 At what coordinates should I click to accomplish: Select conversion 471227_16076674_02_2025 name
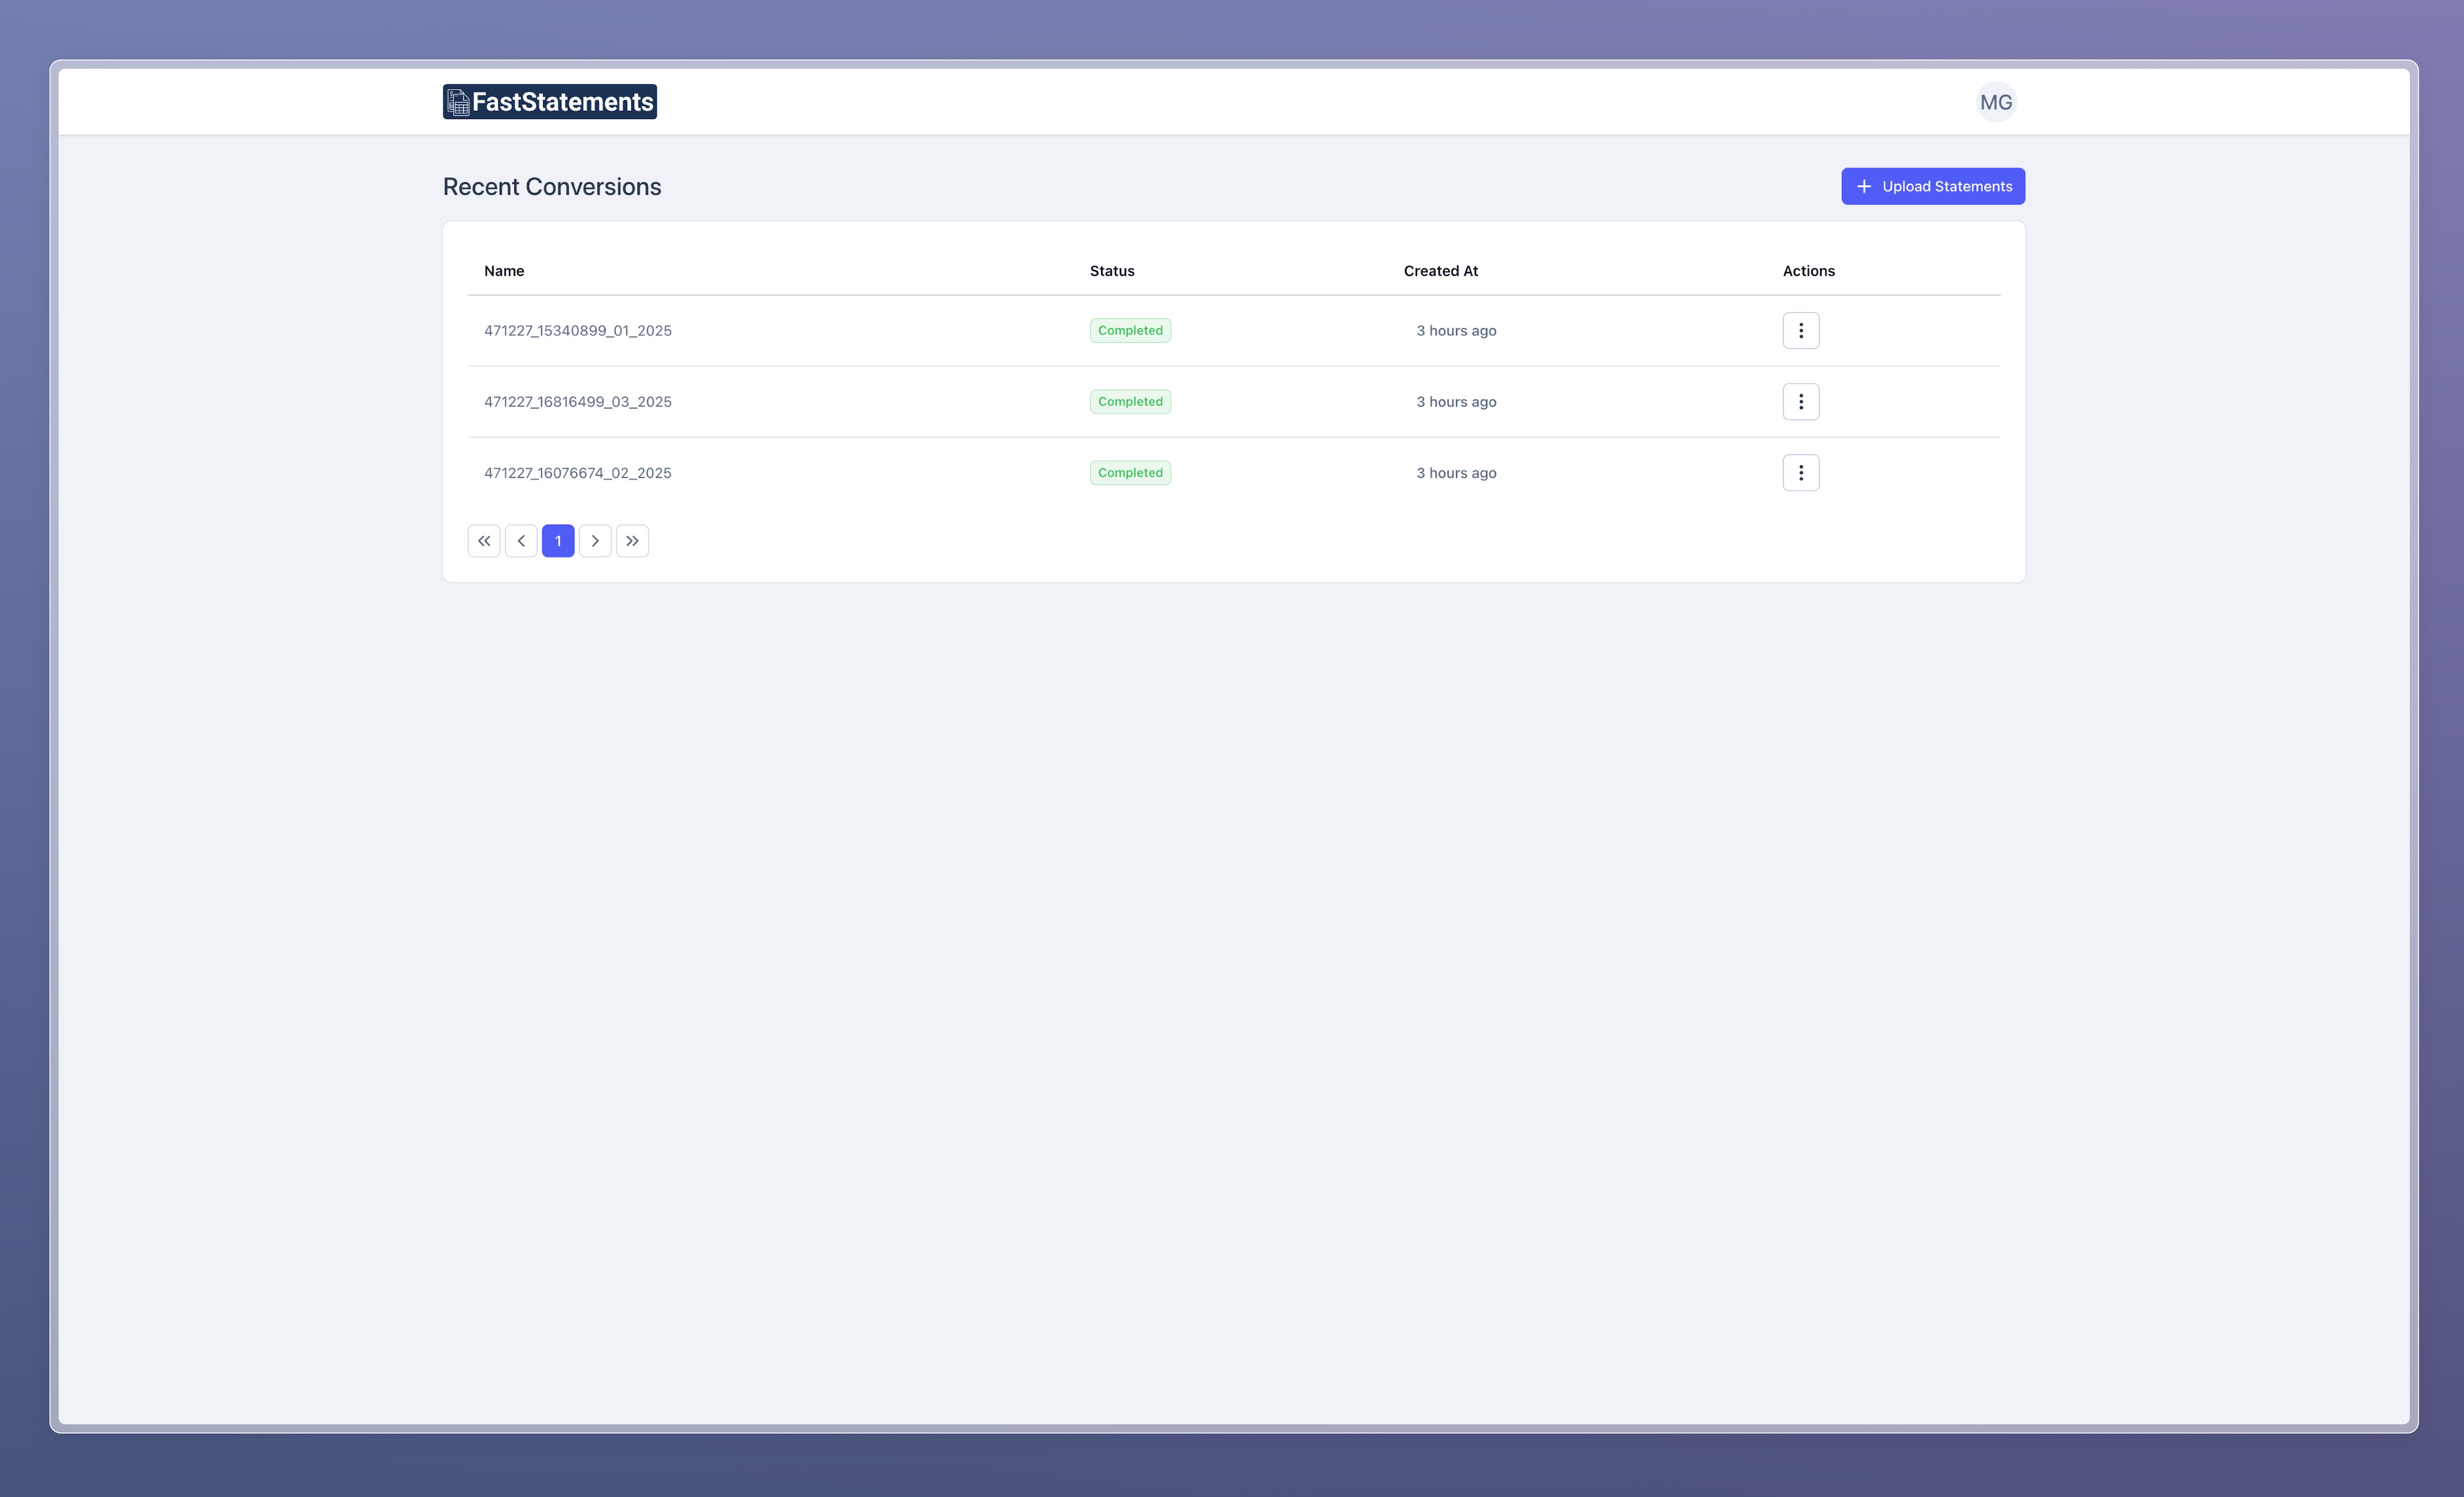(x=577, y=473)
